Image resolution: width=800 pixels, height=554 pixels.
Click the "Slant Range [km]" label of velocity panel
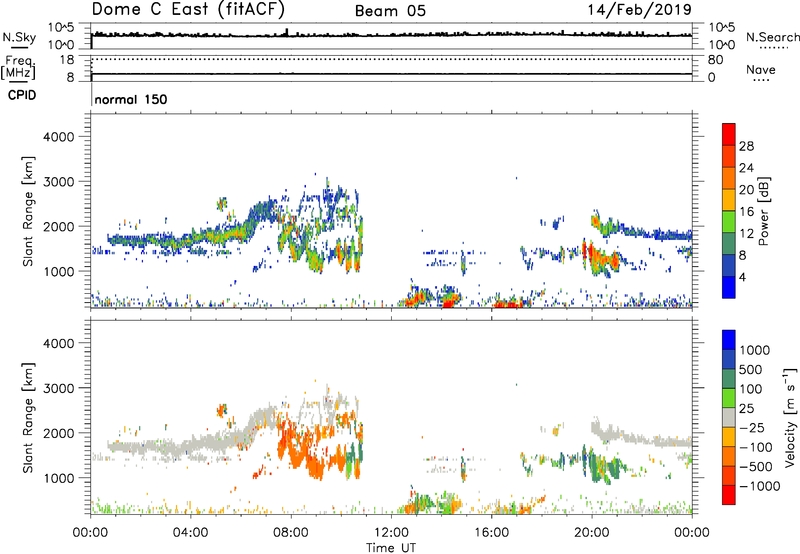[28, 418]
